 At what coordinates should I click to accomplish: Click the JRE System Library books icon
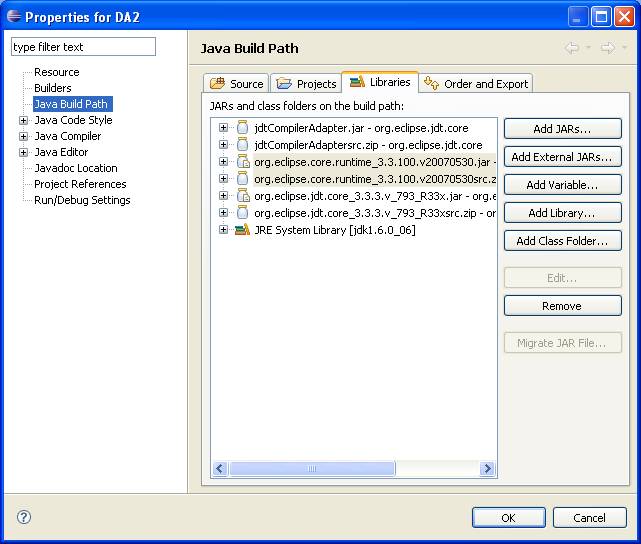pyautogui.click(x=242, y=230)
